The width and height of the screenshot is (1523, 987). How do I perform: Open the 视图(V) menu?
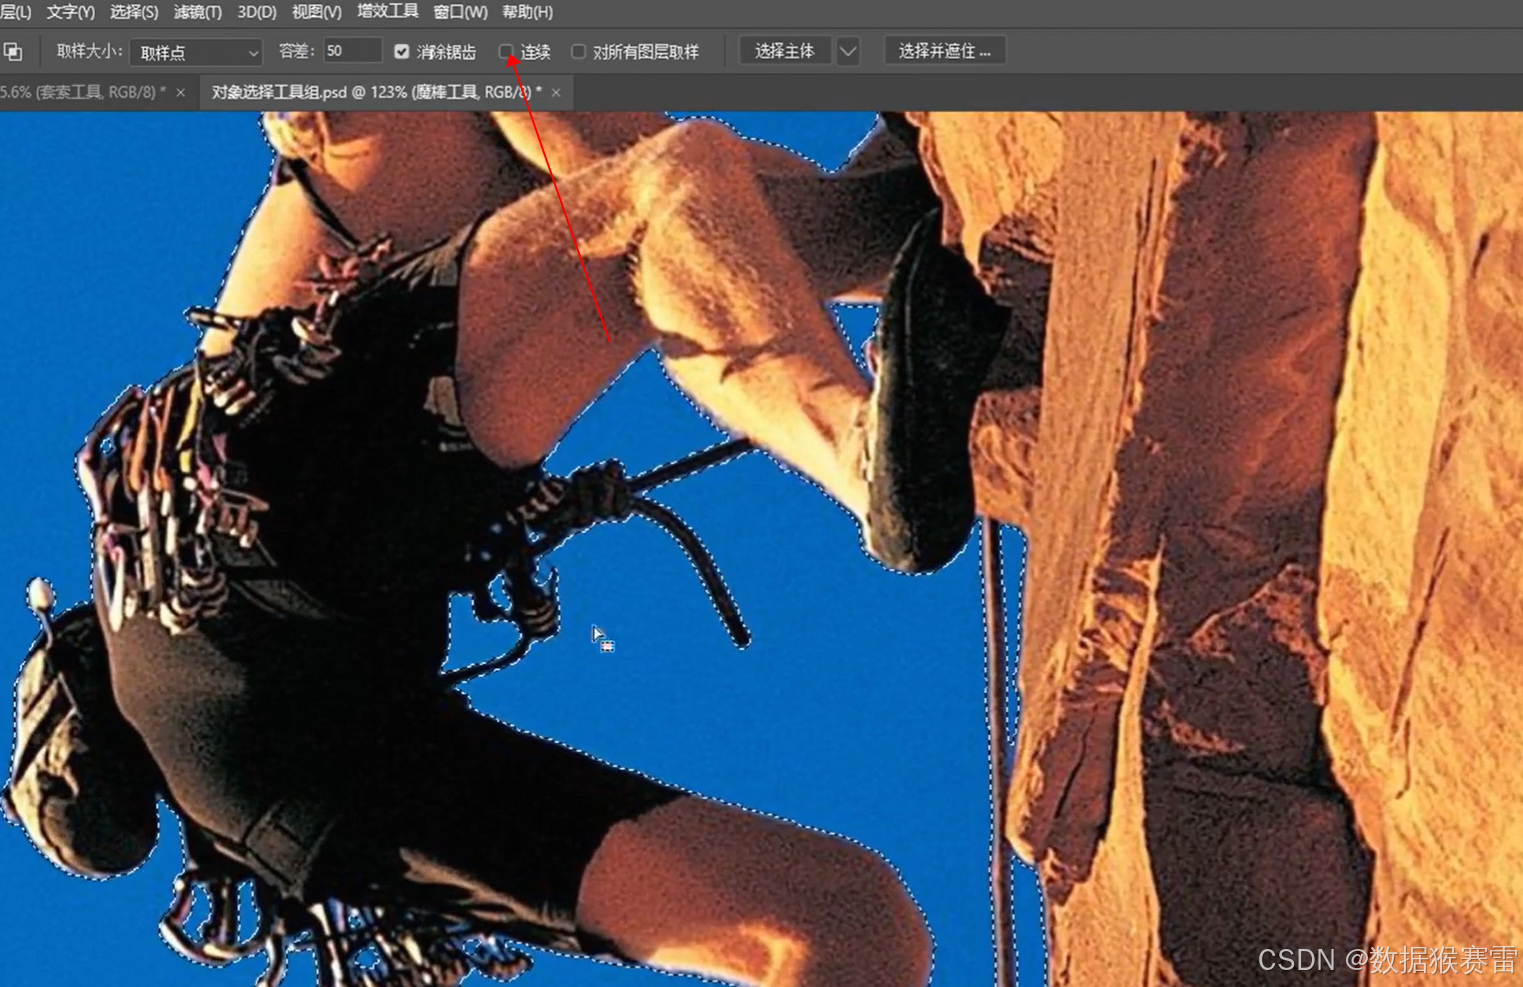tap(317, 12)
